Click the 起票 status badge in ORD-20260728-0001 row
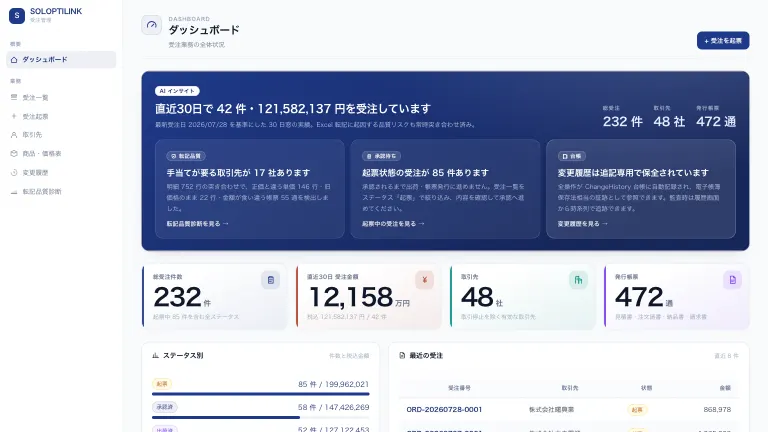The image size is (768, 432). [637, 410]
